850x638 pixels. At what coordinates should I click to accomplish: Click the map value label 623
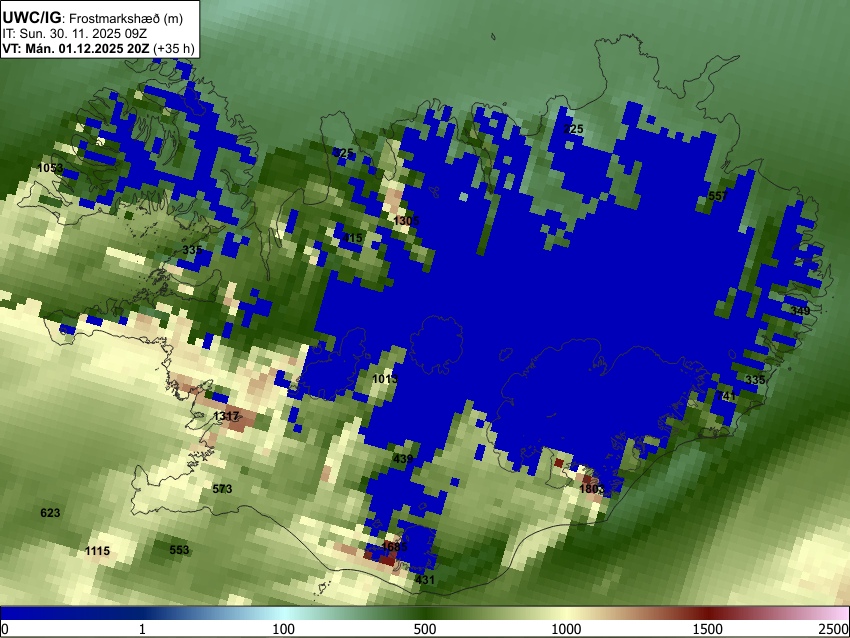tap(50, 513)
